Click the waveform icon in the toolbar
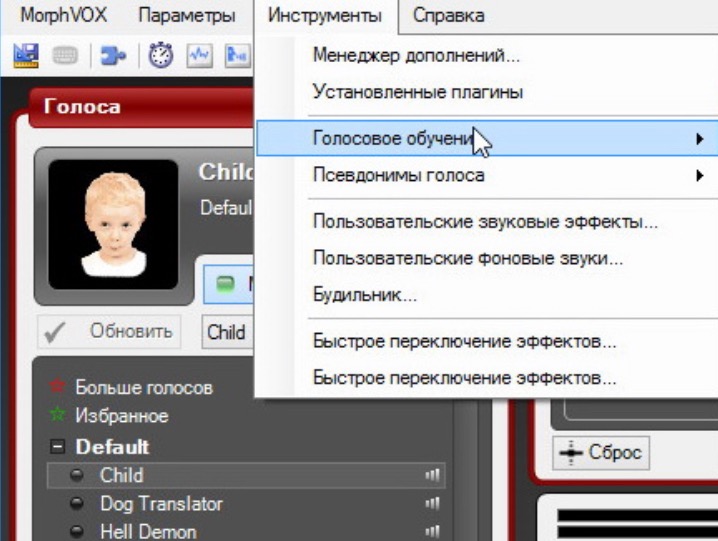This screenshot has width=718, height=541. [199, 55]
